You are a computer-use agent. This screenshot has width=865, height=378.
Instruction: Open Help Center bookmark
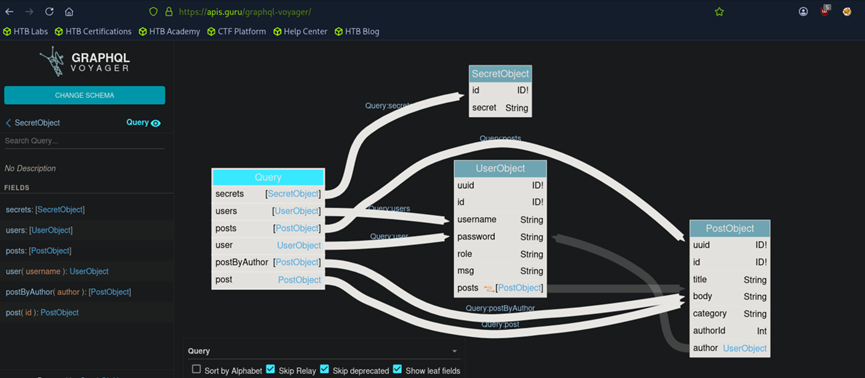(300, 31)
